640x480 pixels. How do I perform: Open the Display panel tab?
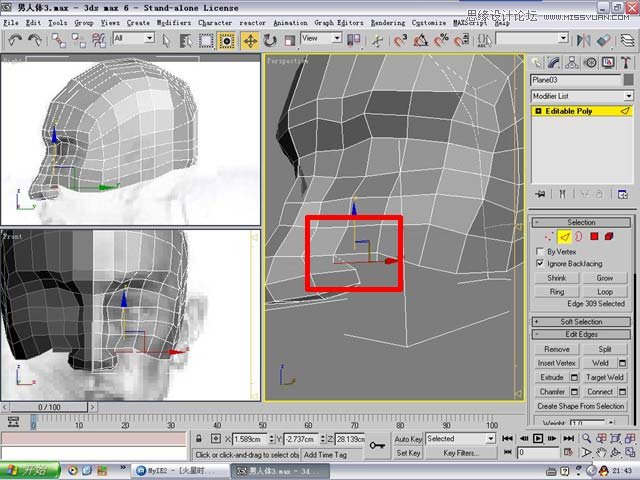pos(608,62)
